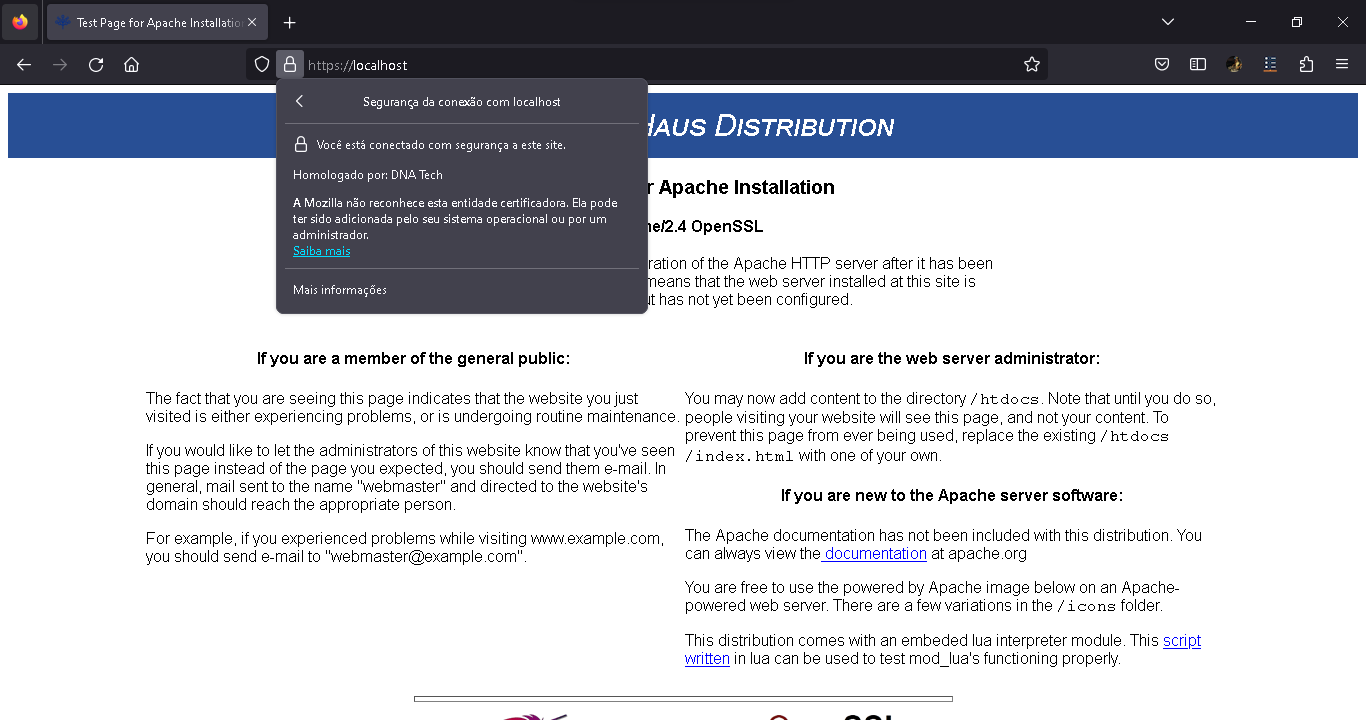Minimize the Firefox window
The image size is (1366, 720).
click(1251, 22)
